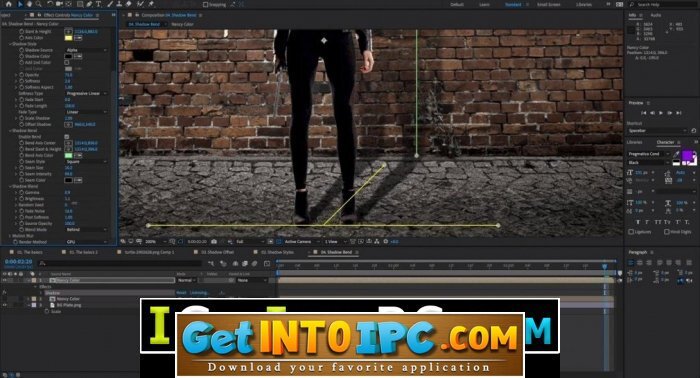
Task: Select the Roto Brush tool
Action: (141, 4)
